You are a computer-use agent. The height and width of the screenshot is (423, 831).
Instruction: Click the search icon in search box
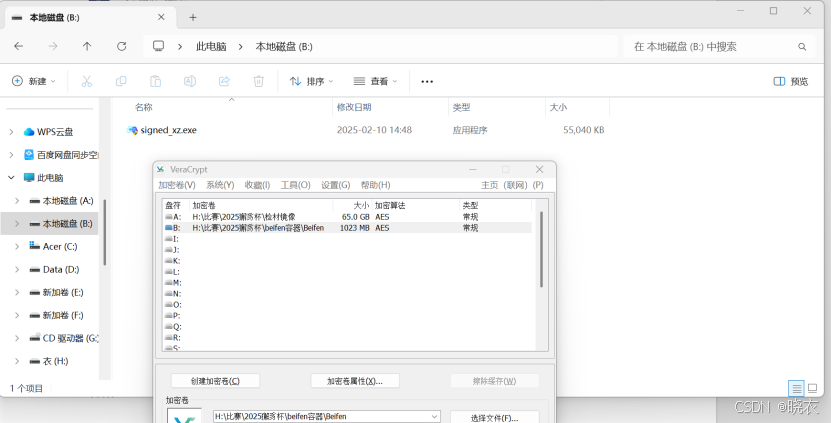click(x=802, y=47)
